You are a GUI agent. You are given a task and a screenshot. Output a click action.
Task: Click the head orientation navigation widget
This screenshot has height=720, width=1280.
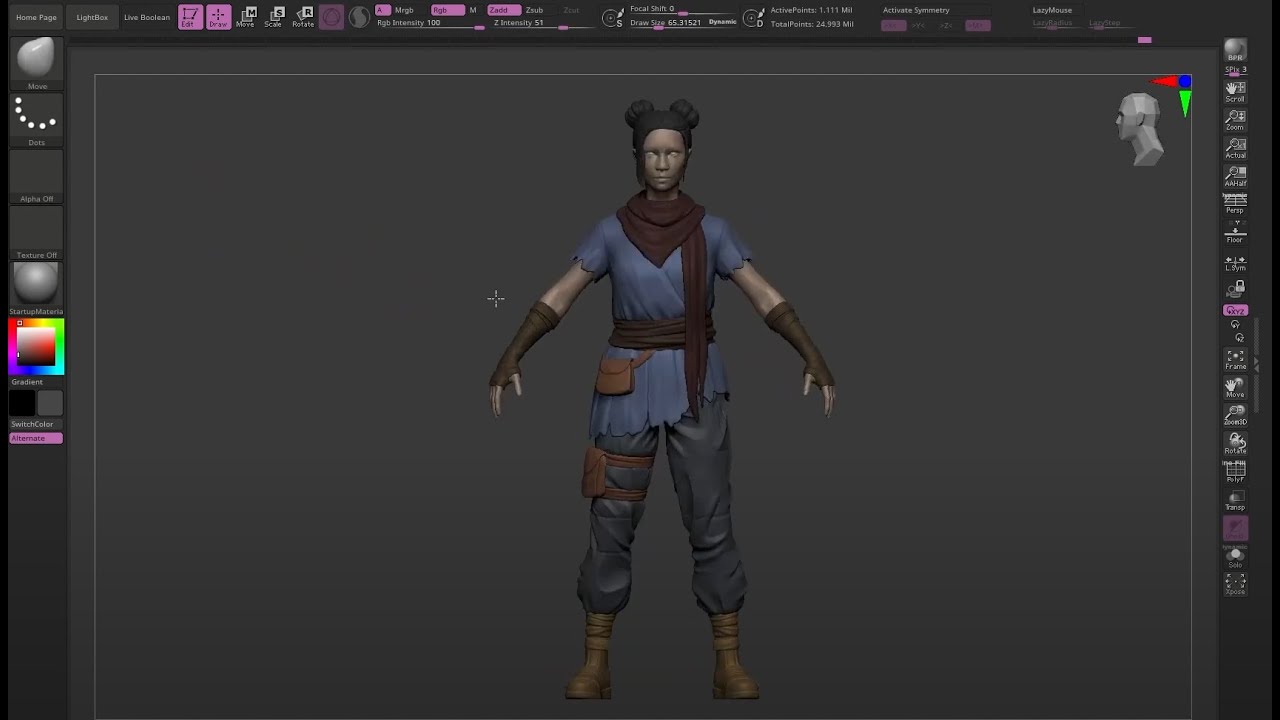pos(1140,128)
